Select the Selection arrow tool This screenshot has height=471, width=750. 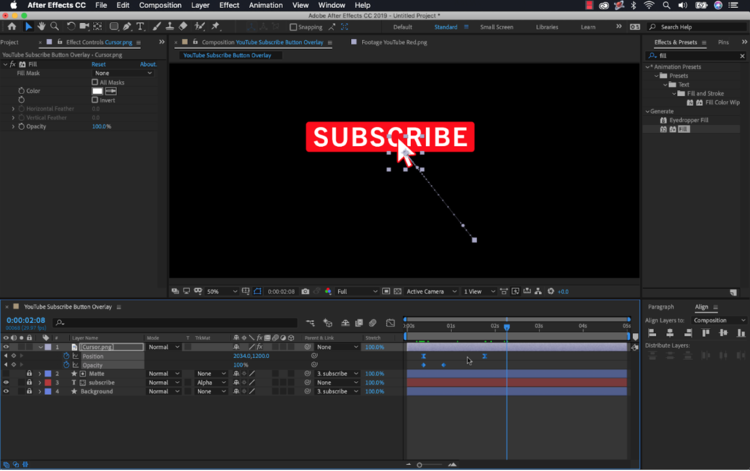point(29,27)
